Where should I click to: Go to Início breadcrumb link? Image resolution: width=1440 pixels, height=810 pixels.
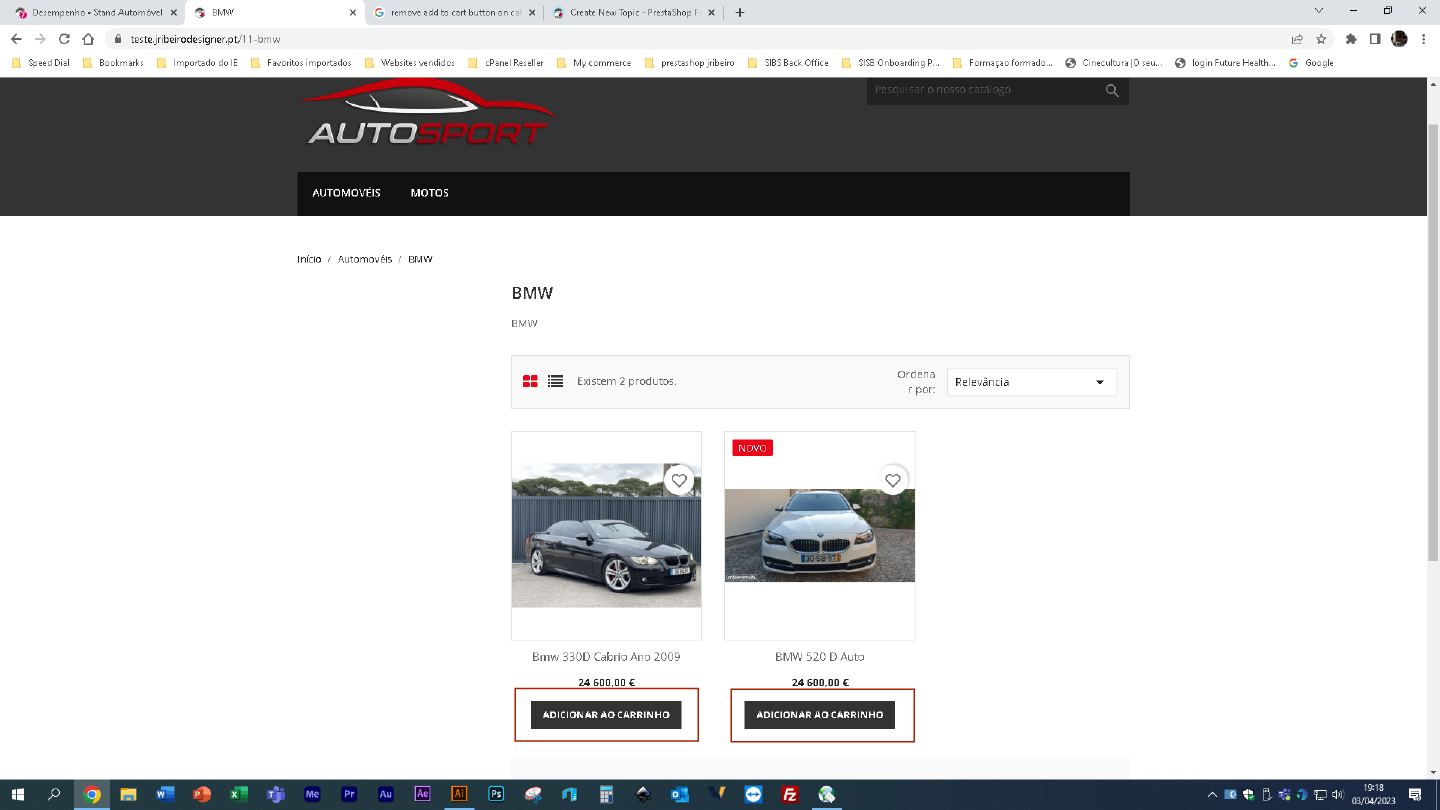[309, 259]
